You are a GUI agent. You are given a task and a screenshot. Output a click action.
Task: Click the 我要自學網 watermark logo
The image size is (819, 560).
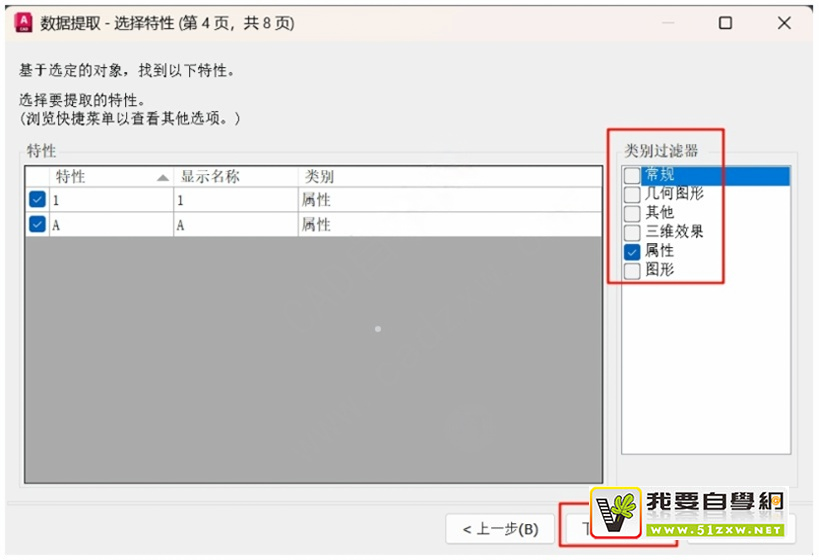coord(688,512)
